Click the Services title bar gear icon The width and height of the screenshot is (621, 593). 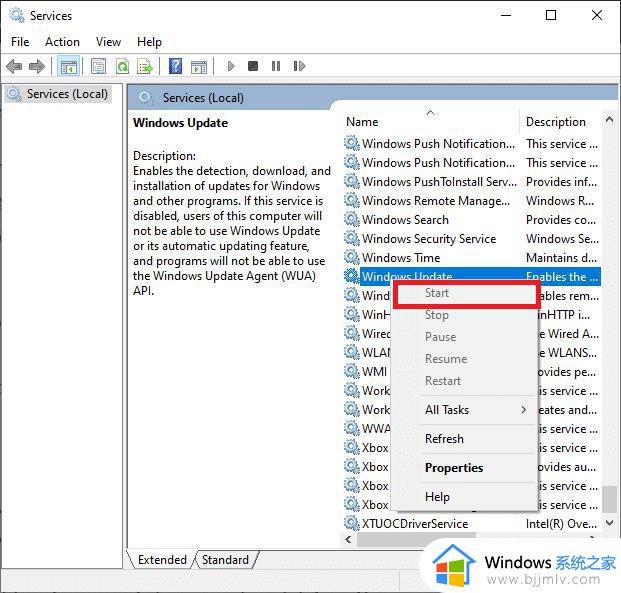coord(17,15)
